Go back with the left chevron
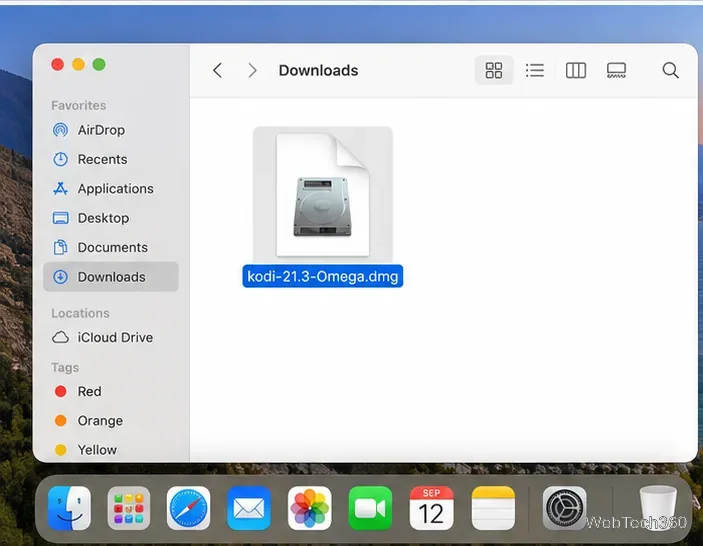Viewport: 703px width, 546px height. [217, 70]
